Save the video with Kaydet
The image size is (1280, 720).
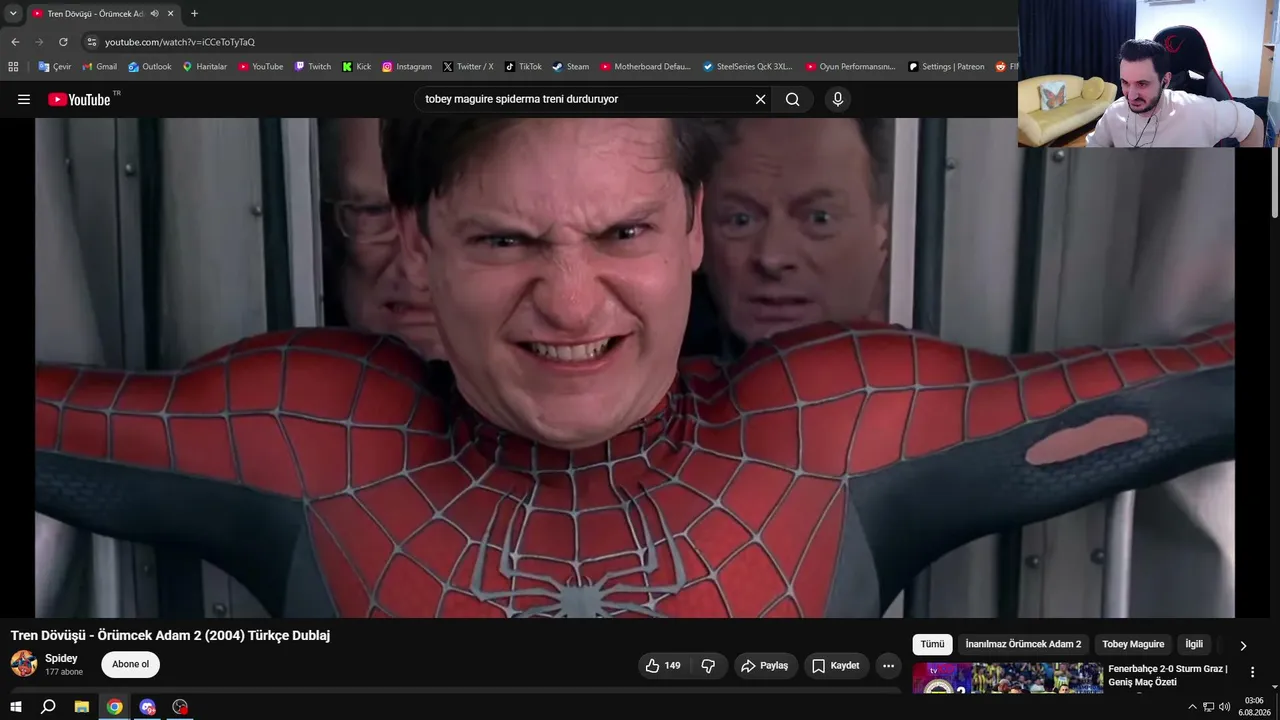pos(836,665)
